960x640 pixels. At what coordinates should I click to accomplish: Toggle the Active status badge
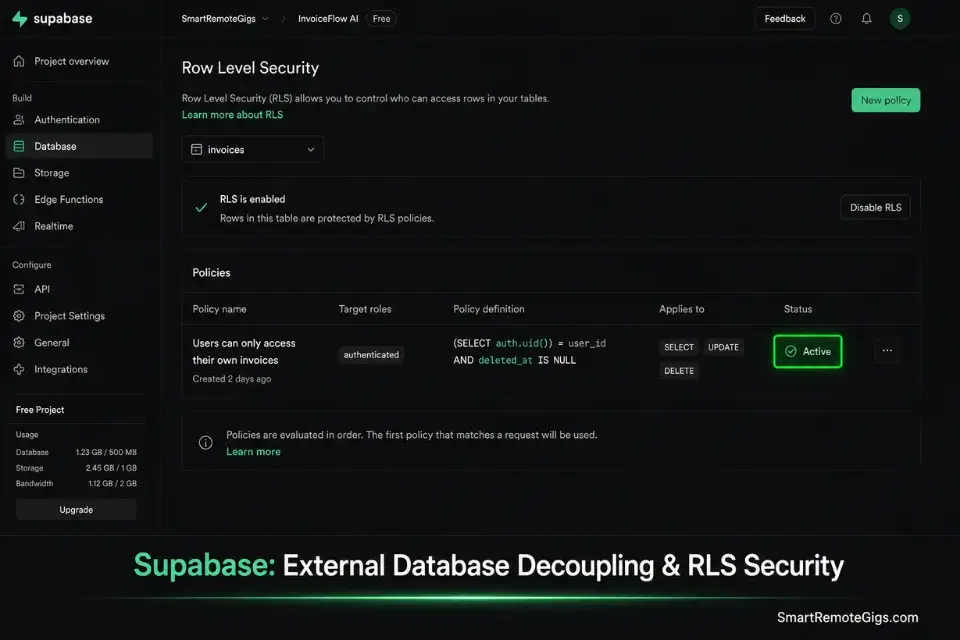click(808, 352)
